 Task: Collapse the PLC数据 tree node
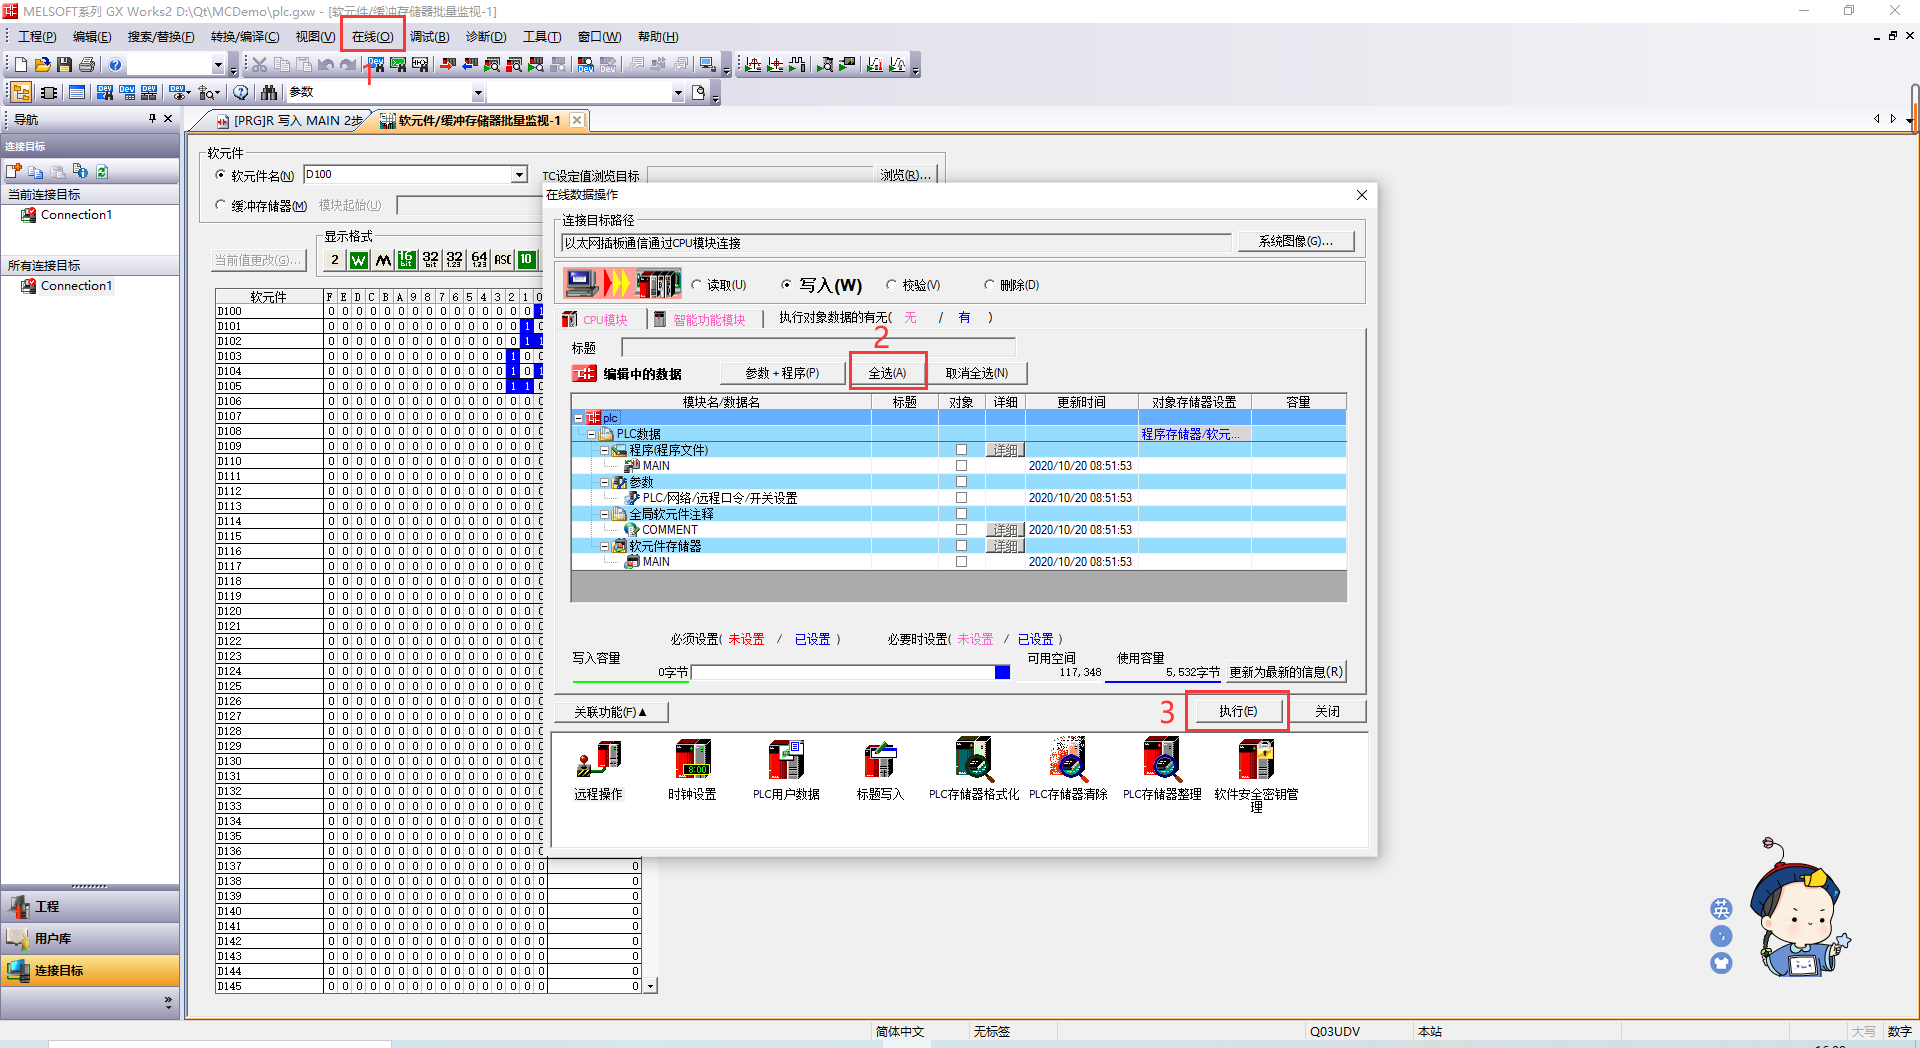click(591, 434)
